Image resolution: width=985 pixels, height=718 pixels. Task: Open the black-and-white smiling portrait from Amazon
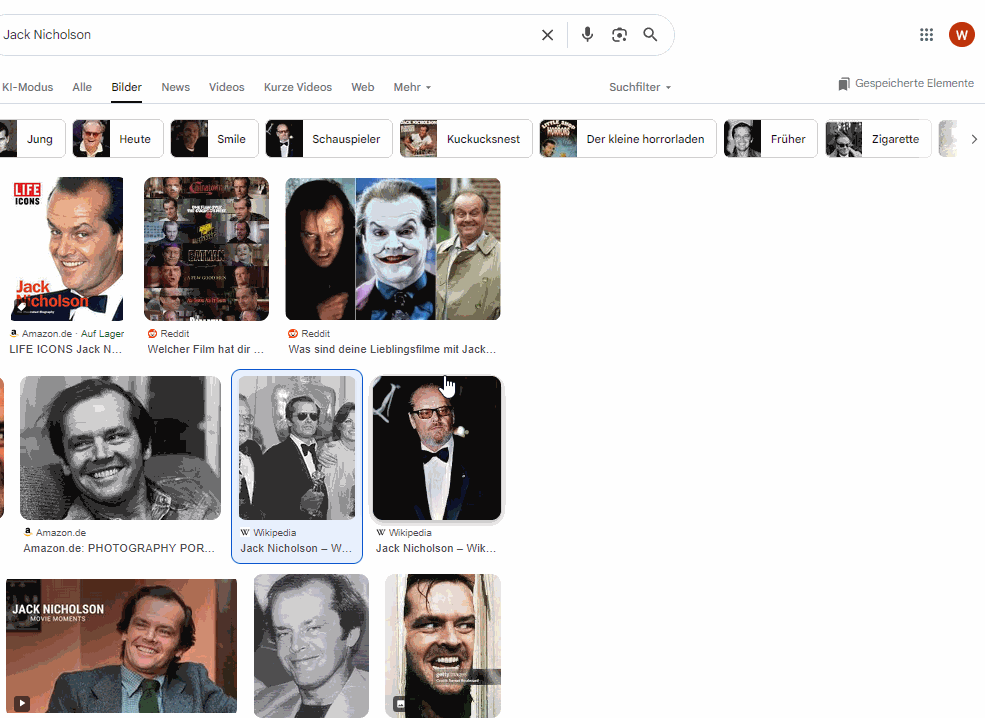click(x=120, y=448)
